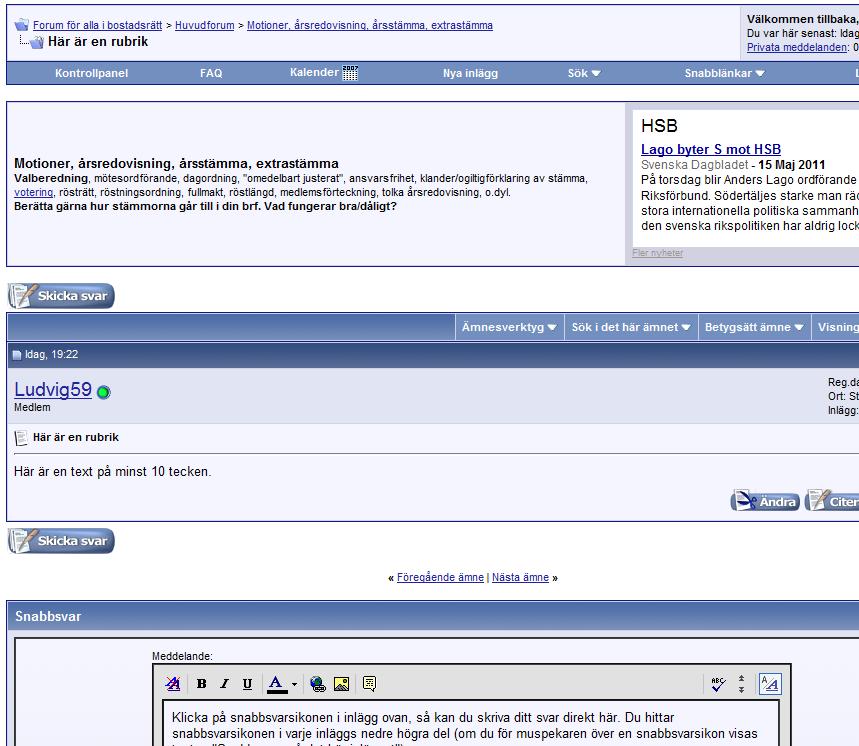Open Motioner, årsredovisning breadcrumb link
This screenshot has width=859, height=746.
click(x=370, y=25)
